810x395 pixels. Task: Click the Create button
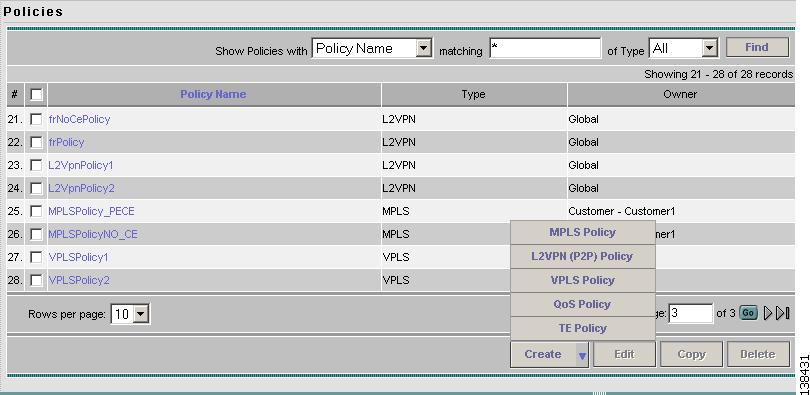(x=543, y=354)
